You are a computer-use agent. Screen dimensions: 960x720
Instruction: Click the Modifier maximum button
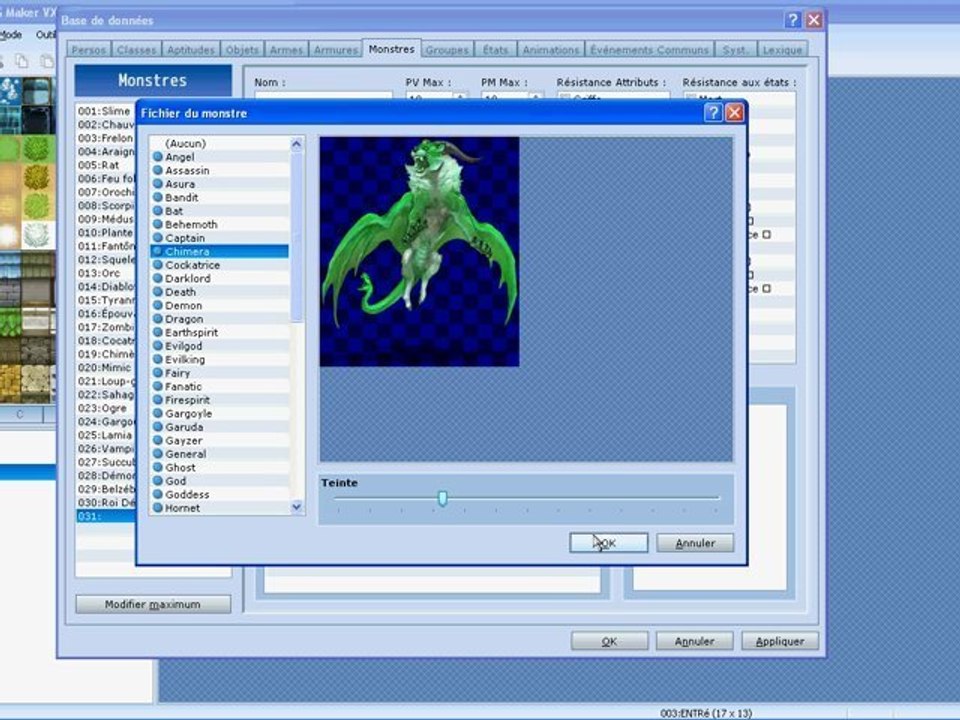(x=153, y=604)
